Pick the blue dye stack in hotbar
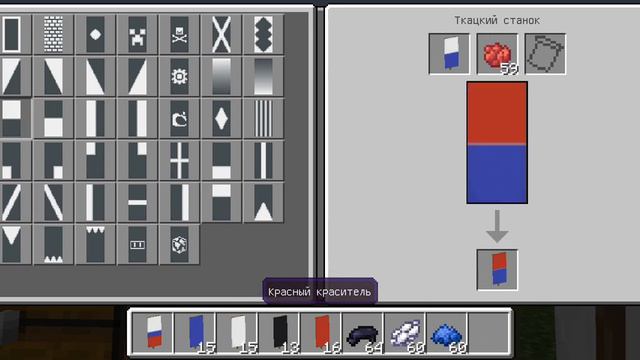Screen dimensions: 640x360 447,332
